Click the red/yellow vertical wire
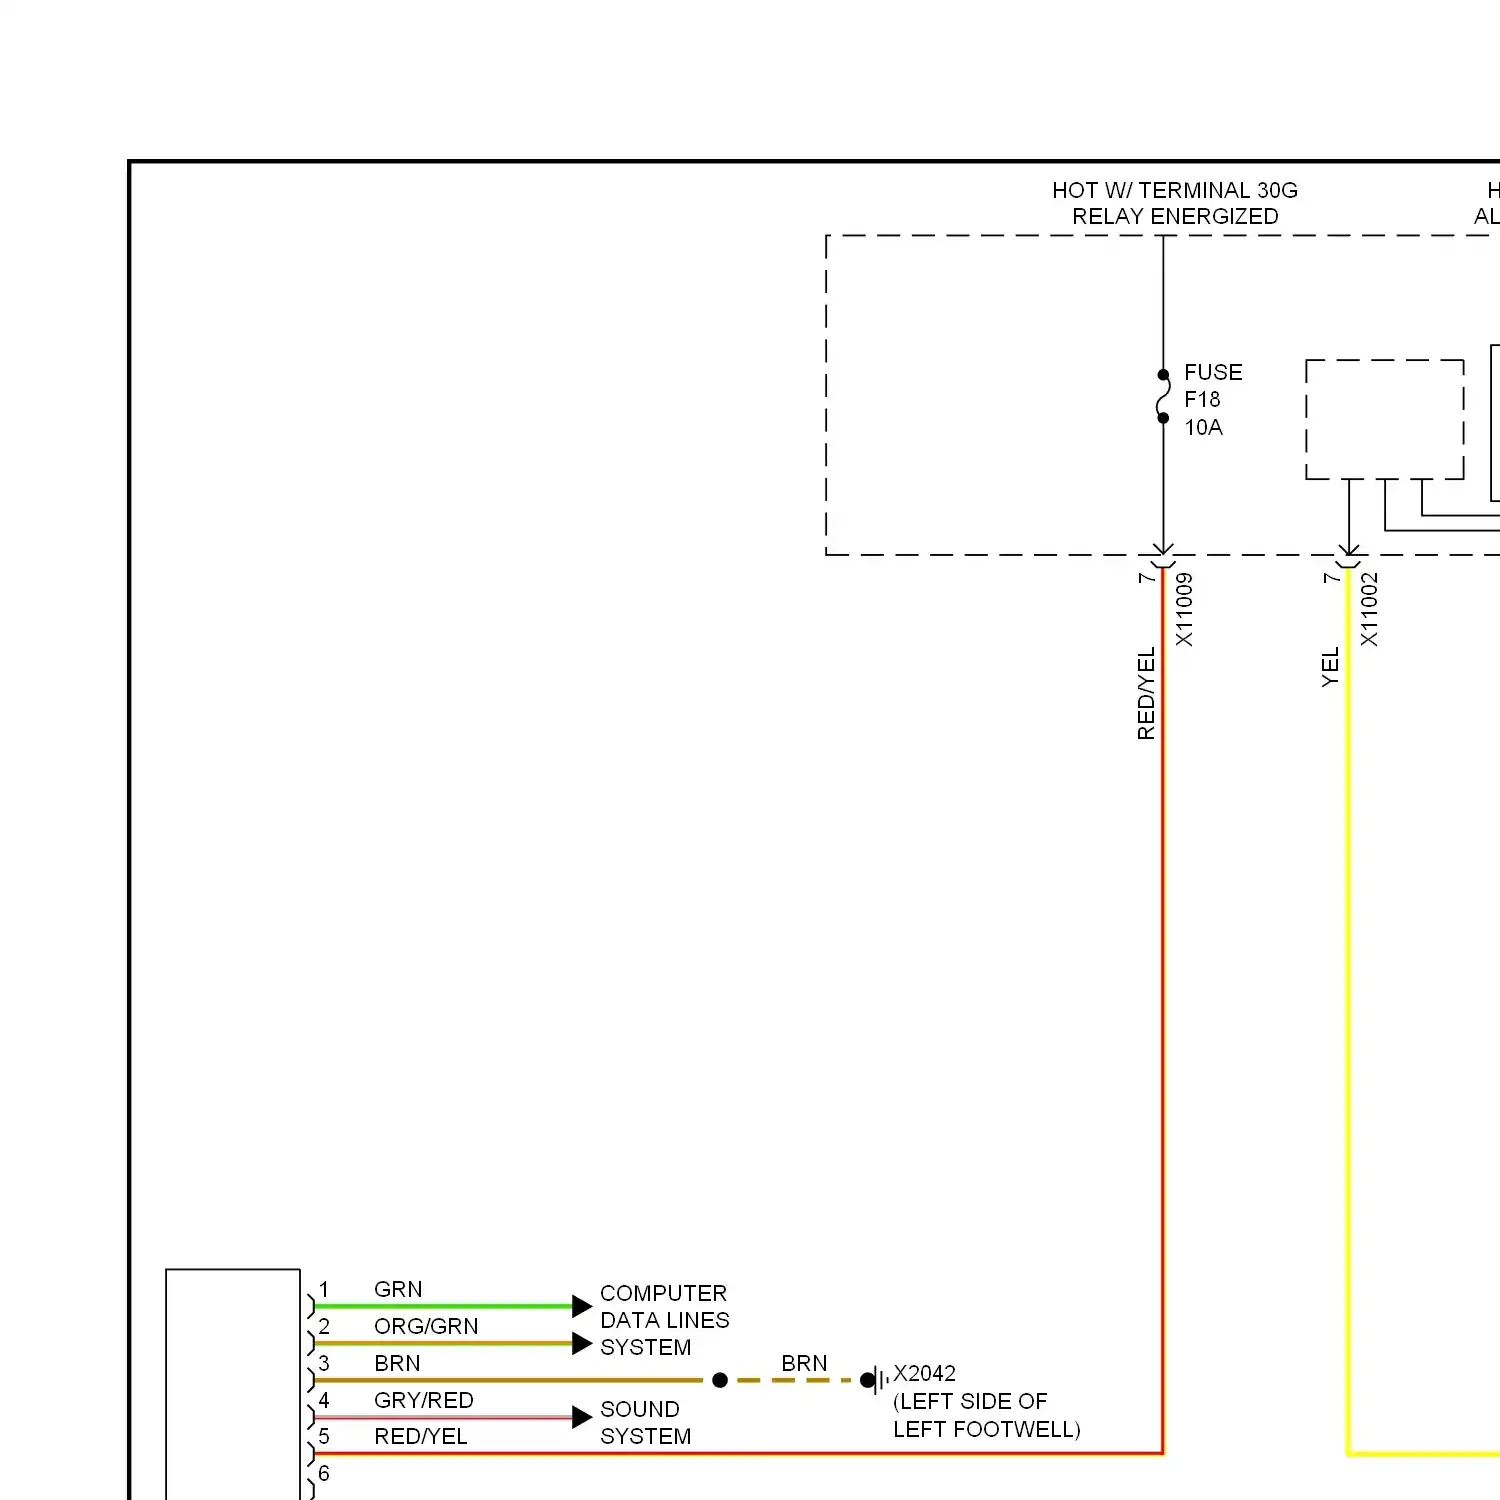 pos(1163,1010)
